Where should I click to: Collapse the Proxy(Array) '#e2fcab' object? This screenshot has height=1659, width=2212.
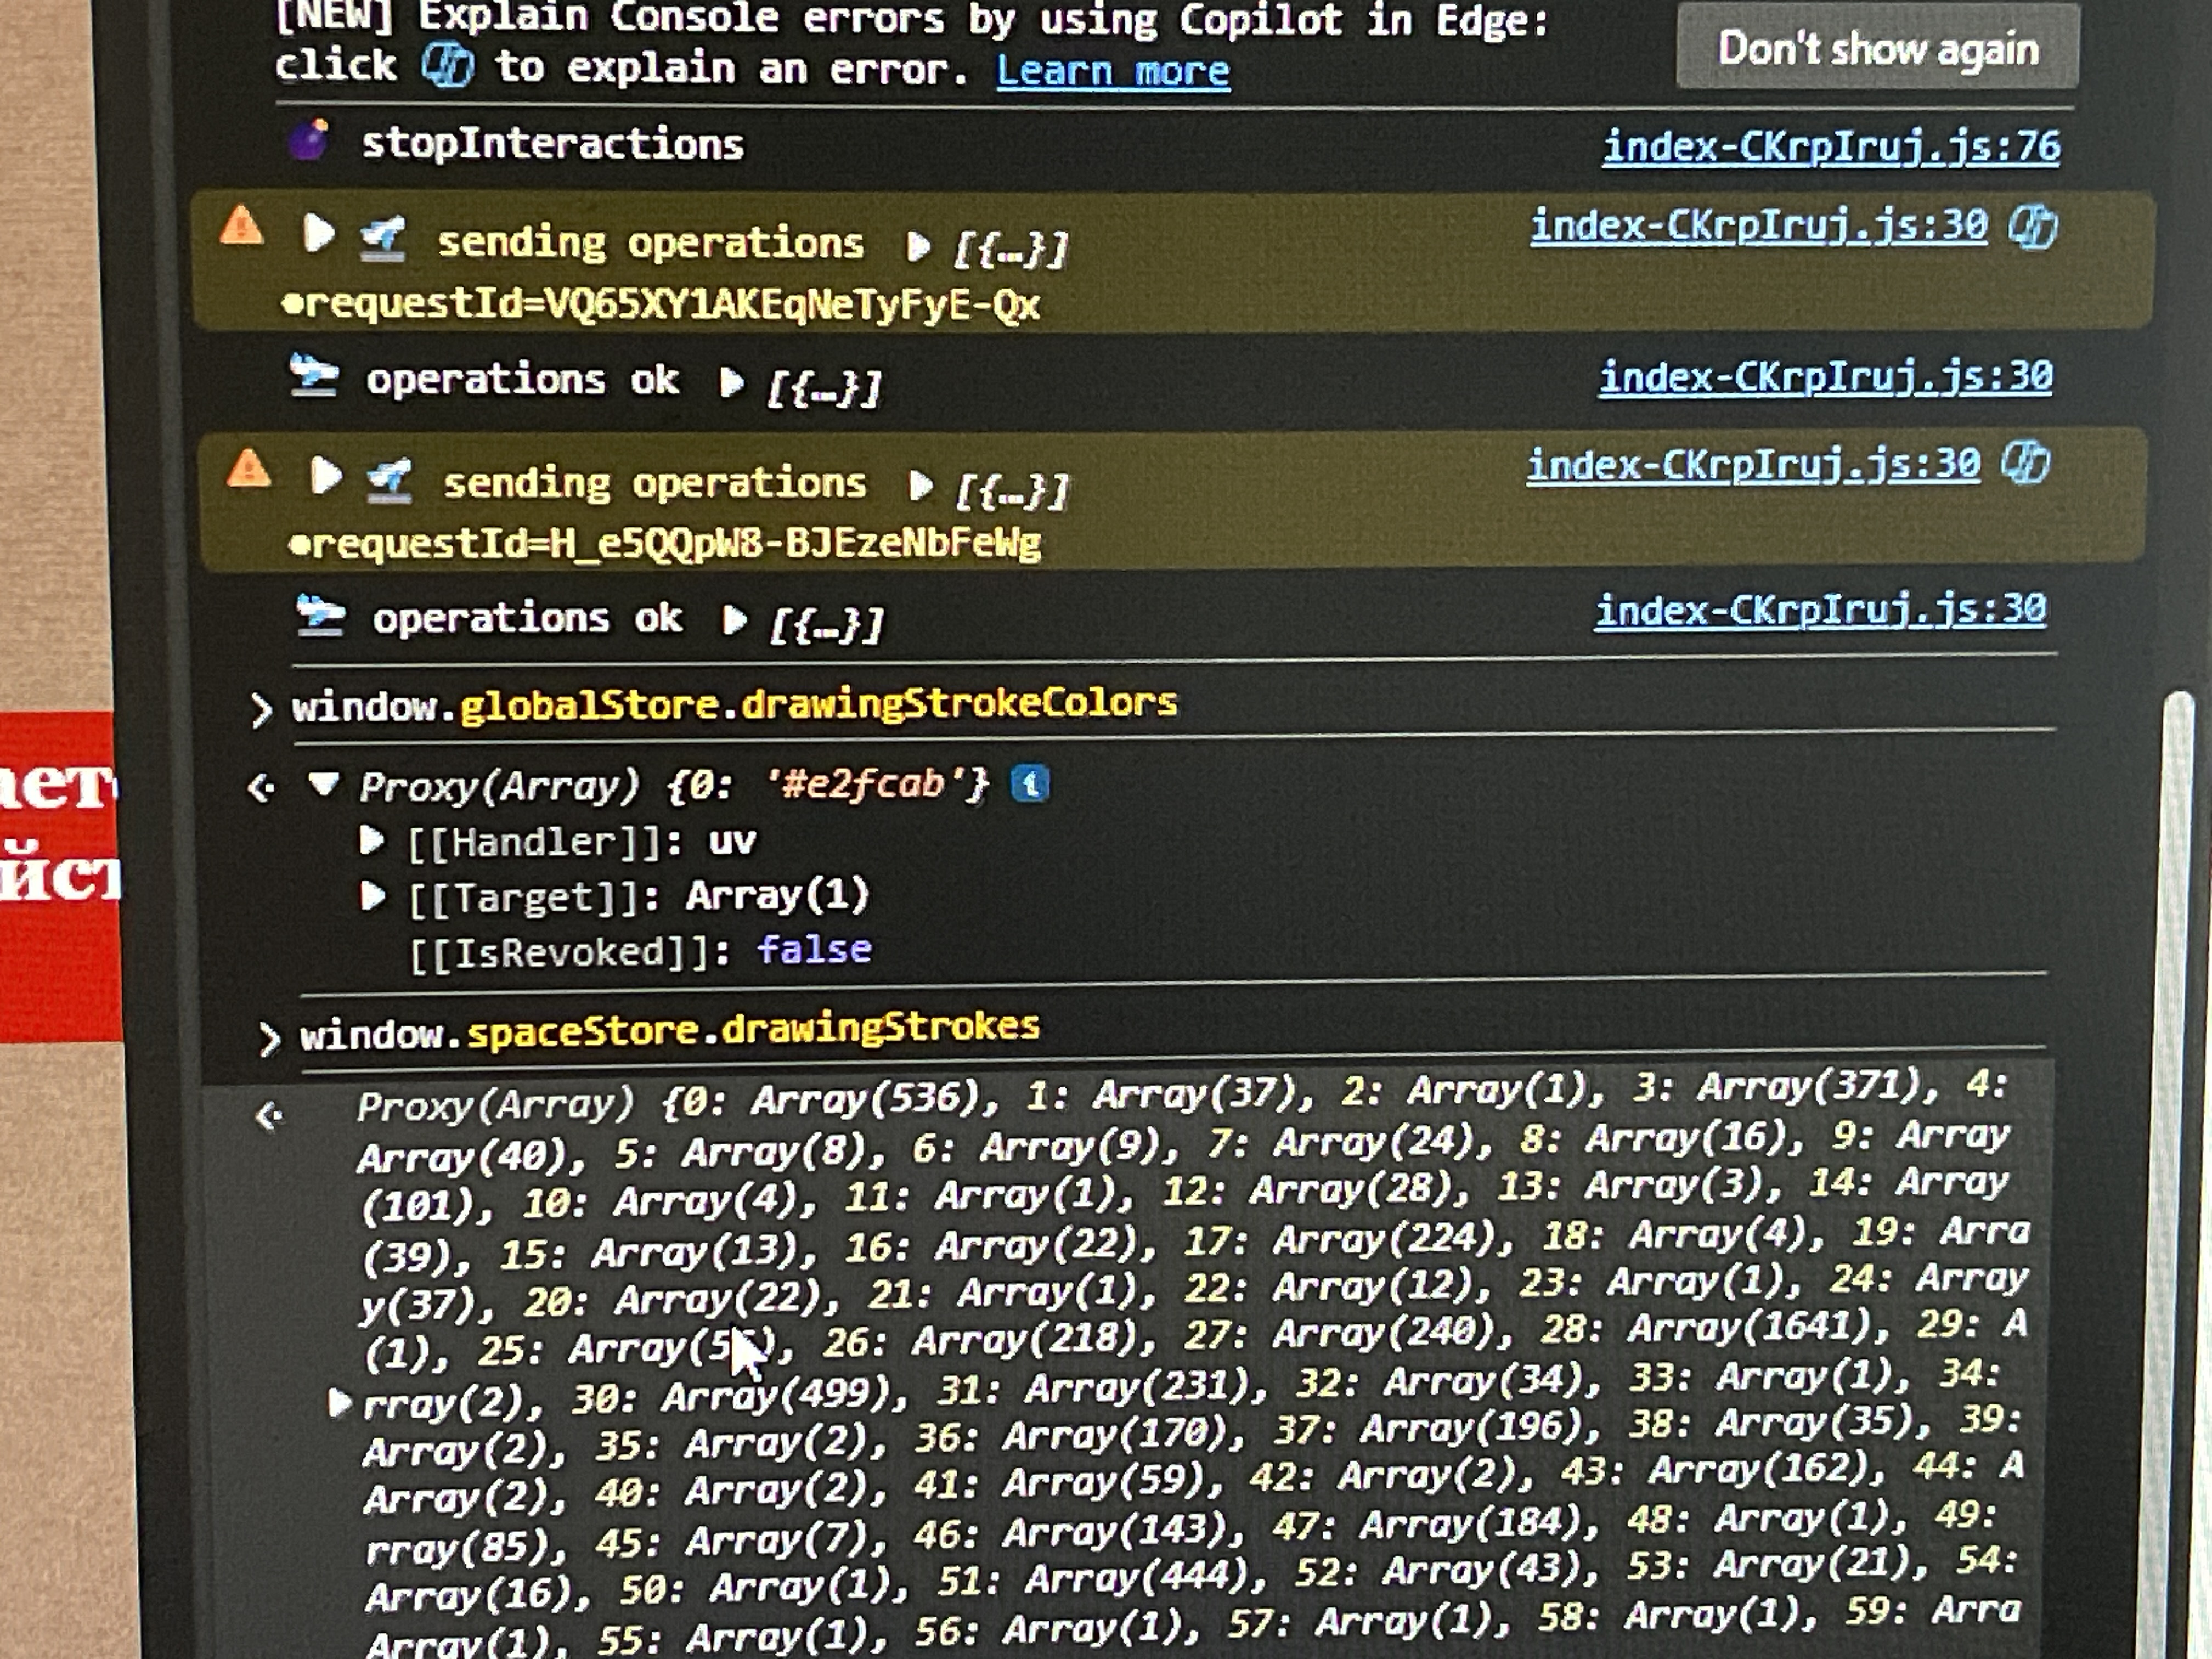(323, 783)
